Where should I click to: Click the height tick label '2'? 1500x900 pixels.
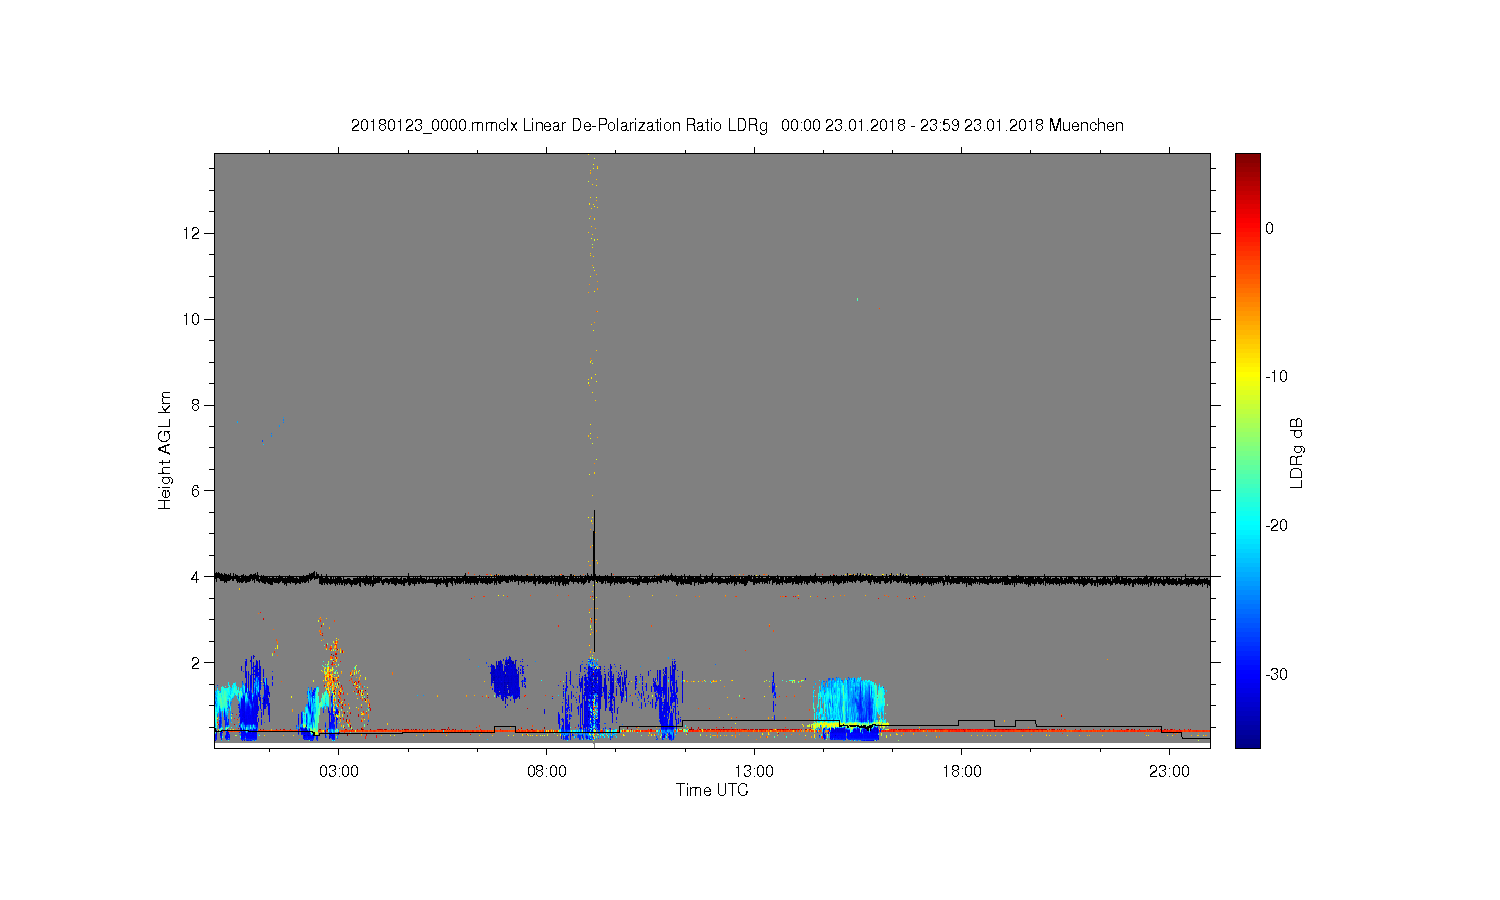[x=196, y=662]
